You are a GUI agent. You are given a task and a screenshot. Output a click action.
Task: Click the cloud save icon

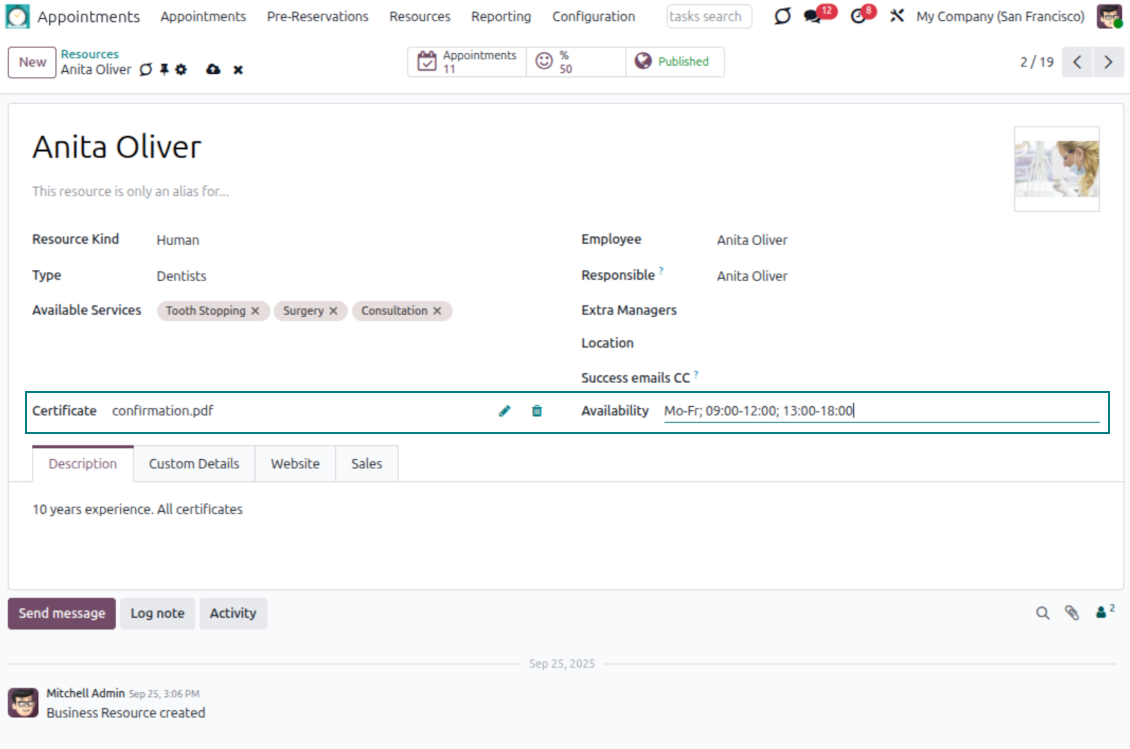coord(213,70)
